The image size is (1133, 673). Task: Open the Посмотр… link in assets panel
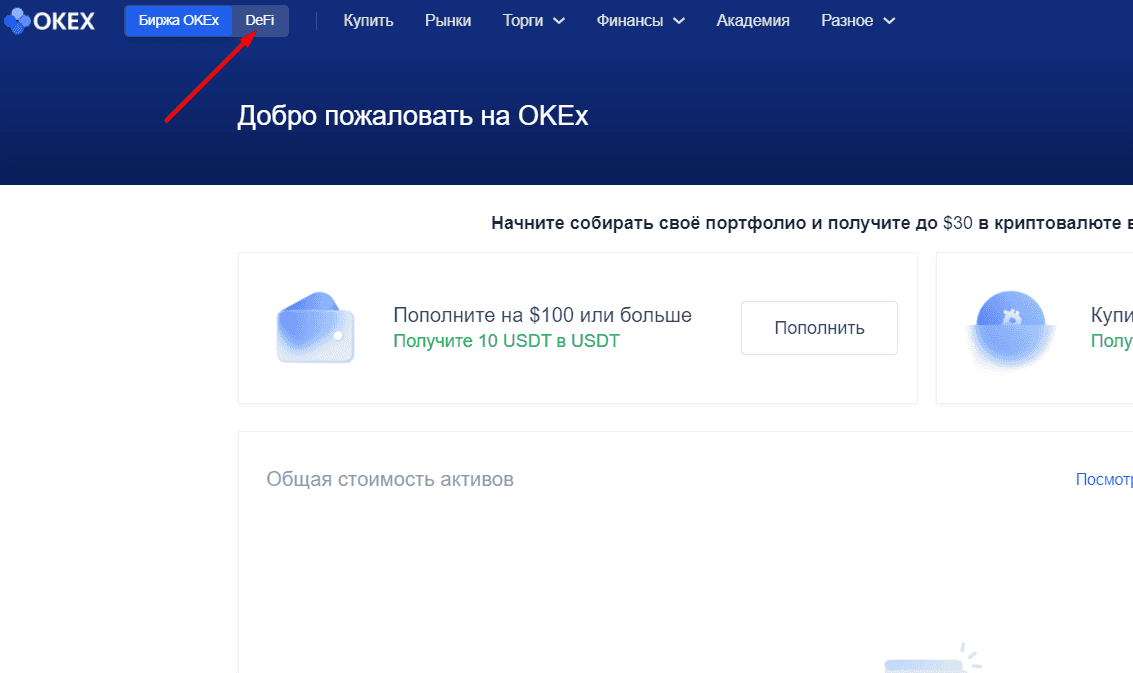point(1104,479)
